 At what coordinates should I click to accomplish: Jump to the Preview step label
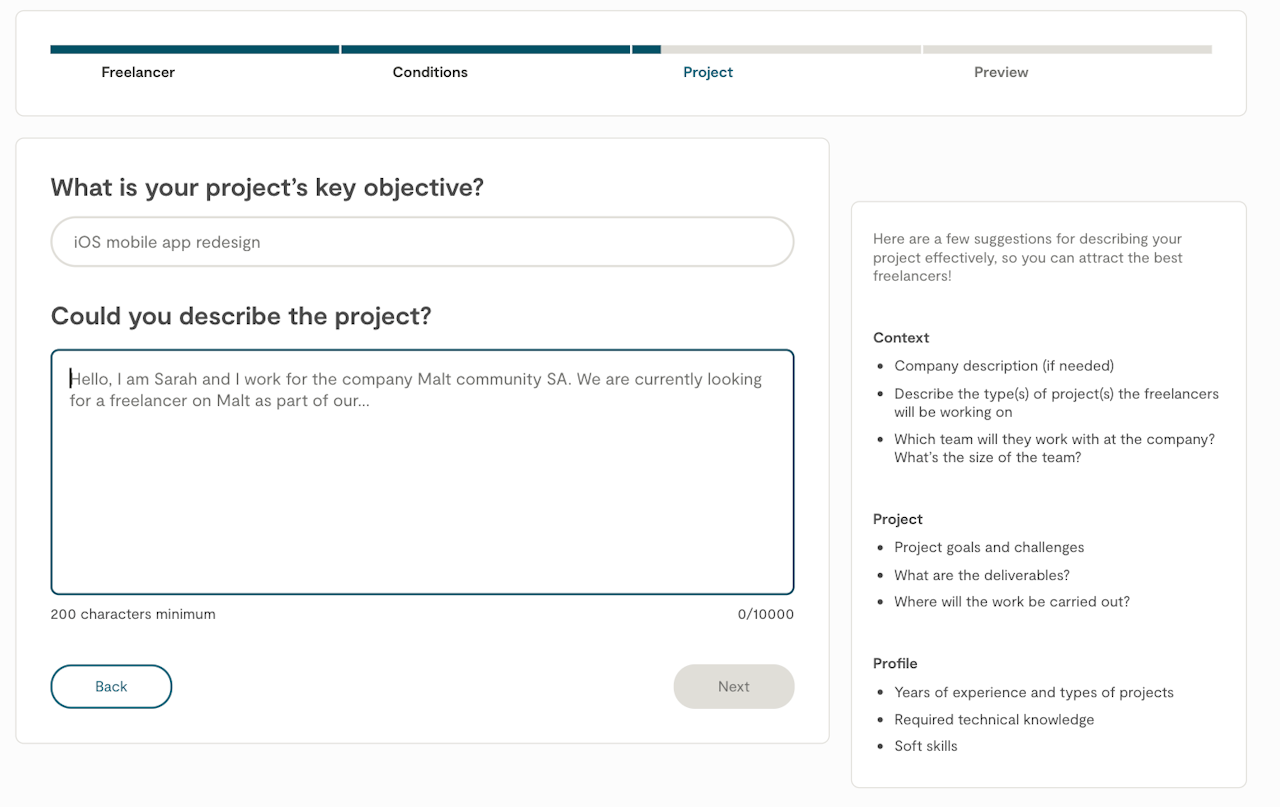[x=1001, y=72]
